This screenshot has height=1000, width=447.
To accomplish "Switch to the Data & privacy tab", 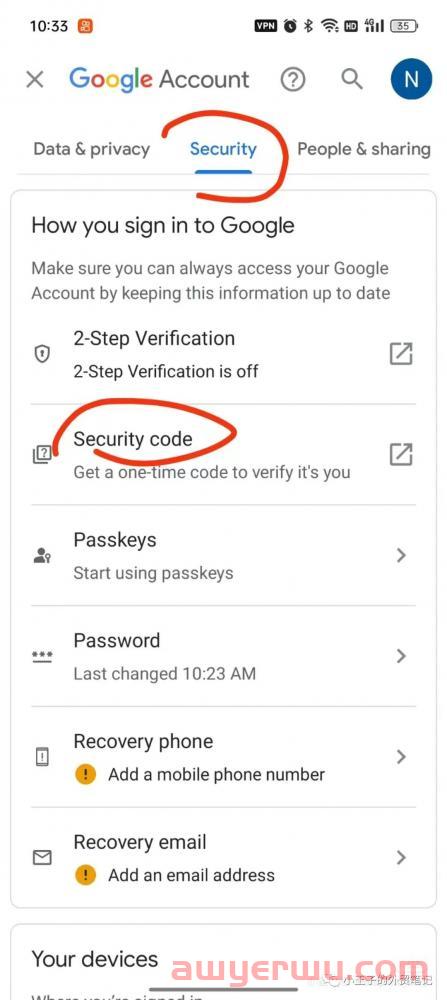I will click(91, 149).
